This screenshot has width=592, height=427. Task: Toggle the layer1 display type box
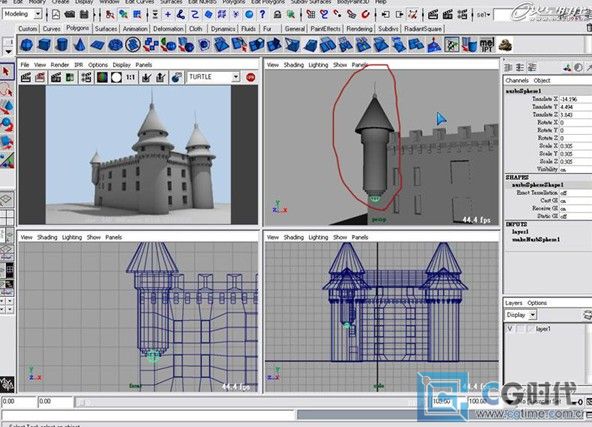pos(521,329)
